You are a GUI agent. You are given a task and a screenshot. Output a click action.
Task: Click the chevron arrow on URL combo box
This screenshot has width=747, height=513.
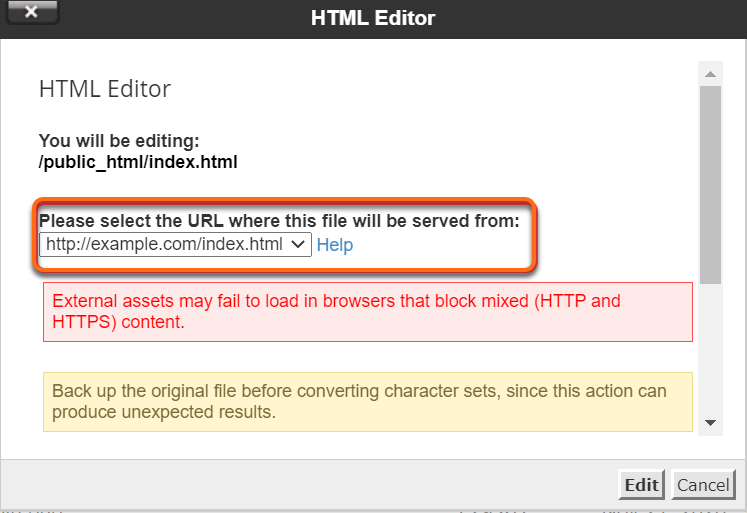tap(299, 245)
